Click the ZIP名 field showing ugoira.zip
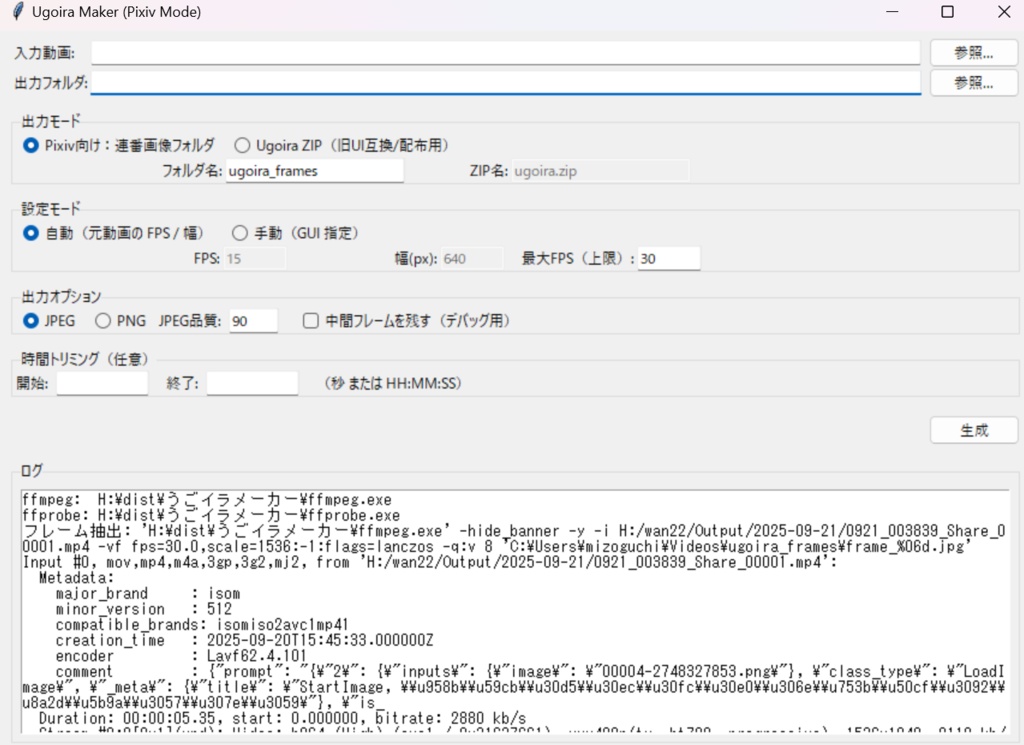The image size is (1024, 745). coord(600,171)
